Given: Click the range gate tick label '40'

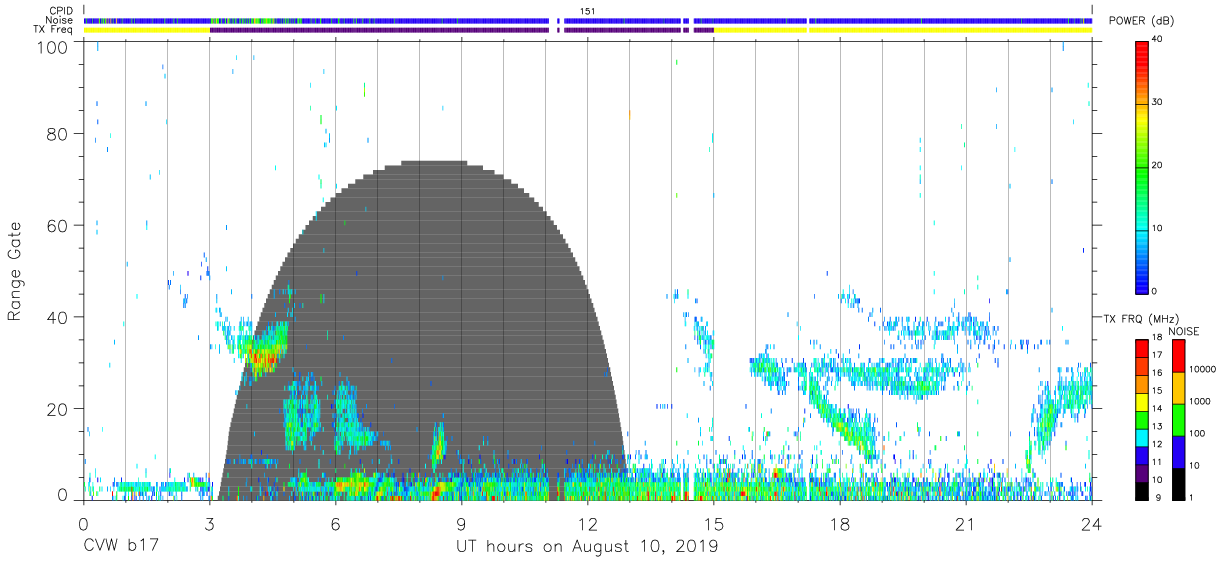Looking at the screenshot, I should tap(58, 317).
